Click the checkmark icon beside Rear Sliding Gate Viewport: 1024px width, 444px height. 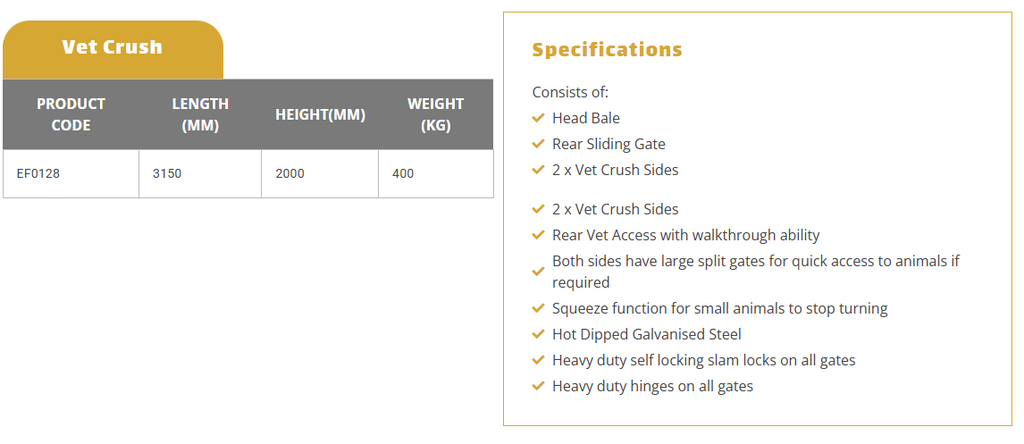(538, 144)
